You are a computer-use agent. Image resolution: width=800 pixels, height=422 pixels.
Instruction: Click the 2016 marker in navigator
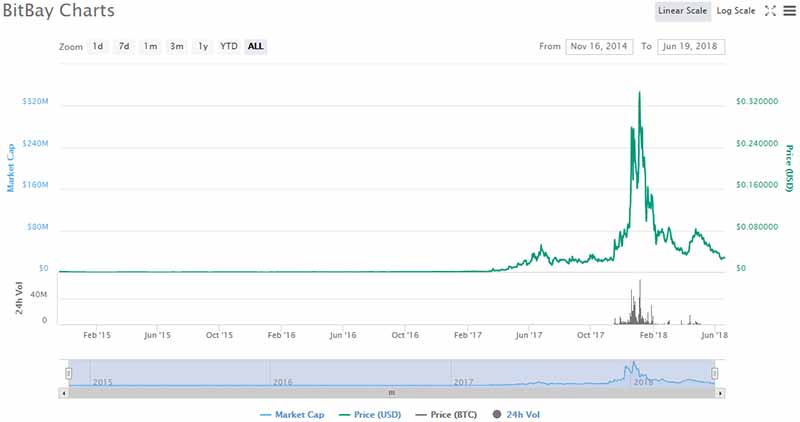coord(283,382)
